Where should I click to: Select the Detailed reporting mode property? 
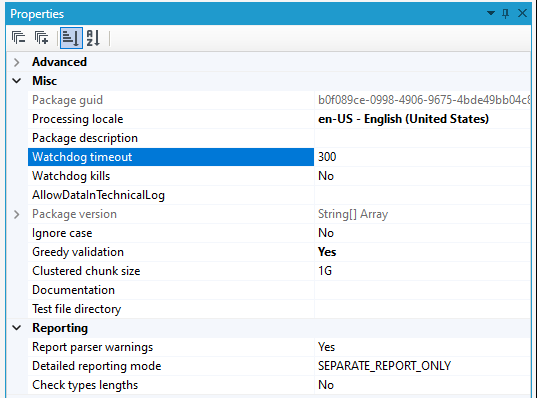(171, 366)
